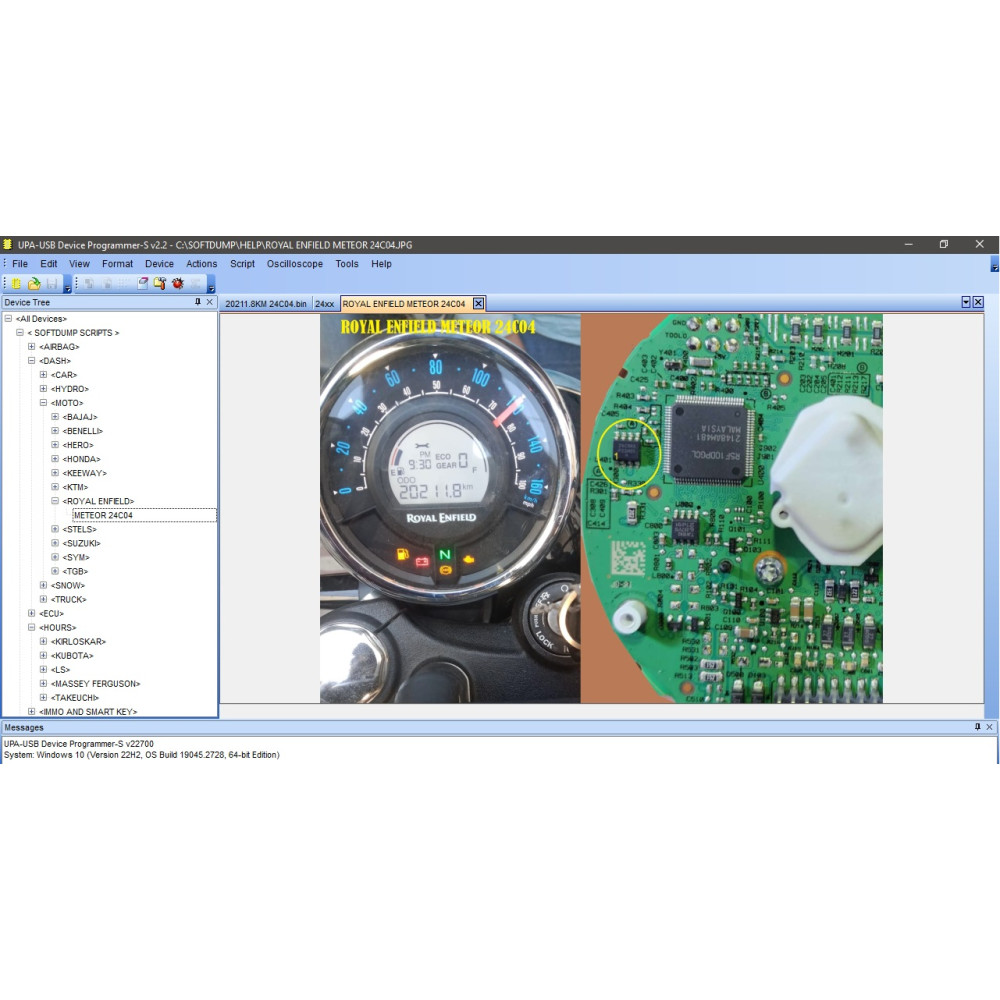The height and width of the screenshot is (1000, 1000).
Task: Expand the IMMO AND SMART KEY node
Action: point(31,711)
